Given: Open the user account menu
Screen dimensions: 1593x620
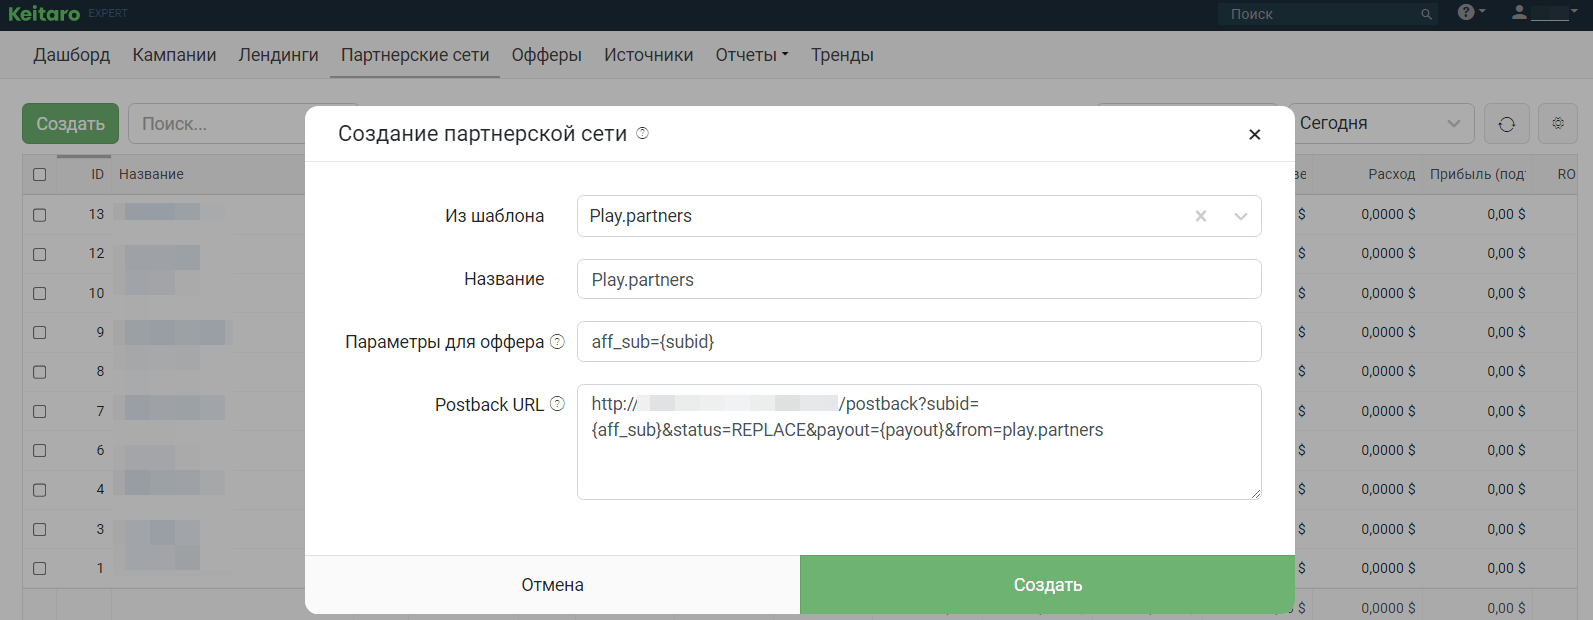Looking at the screenshot, I should coord(1544,13).
